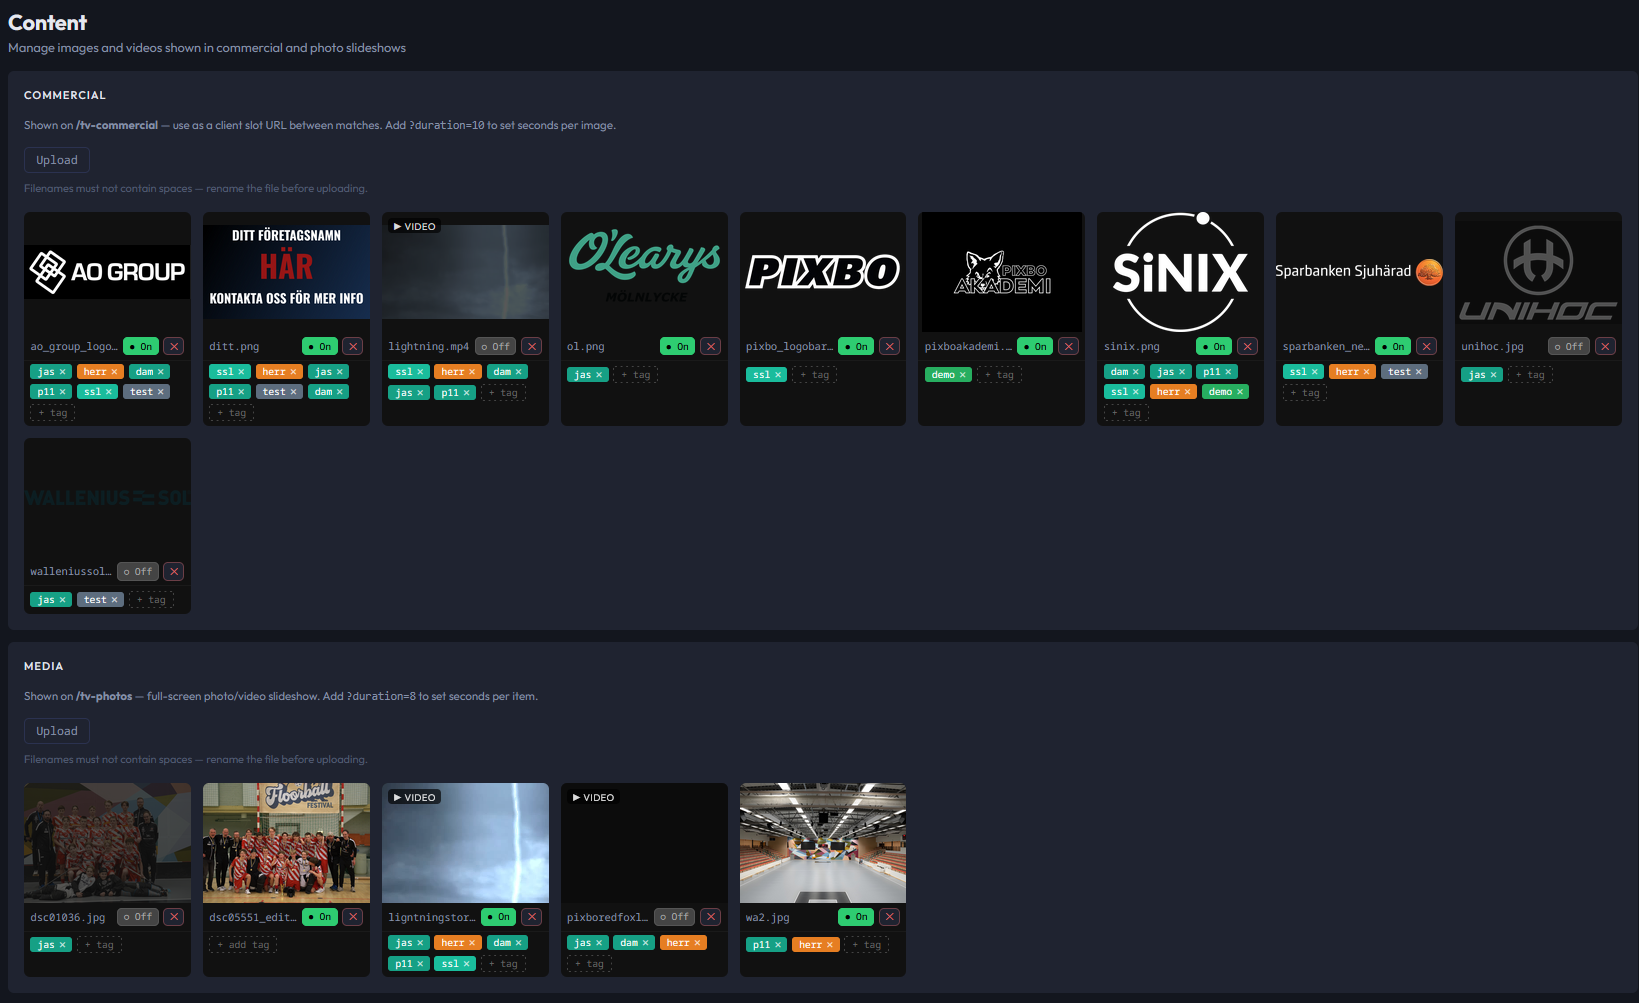This screenshot has width=1639, height=1003.
Task: Click Upload button in Commercial section
Action: 57,160
